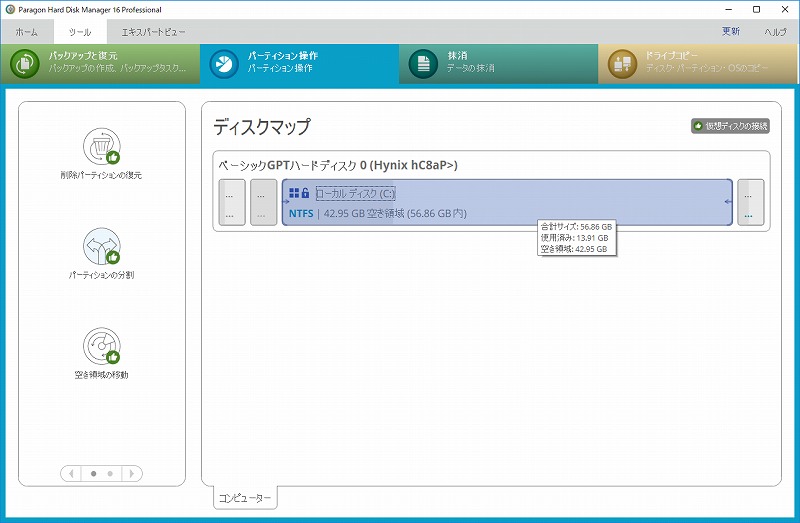Image resolution: width=800 pixels, height=523 pixels.
Task: Open the ホーム tab
Action: pos(27,32)
